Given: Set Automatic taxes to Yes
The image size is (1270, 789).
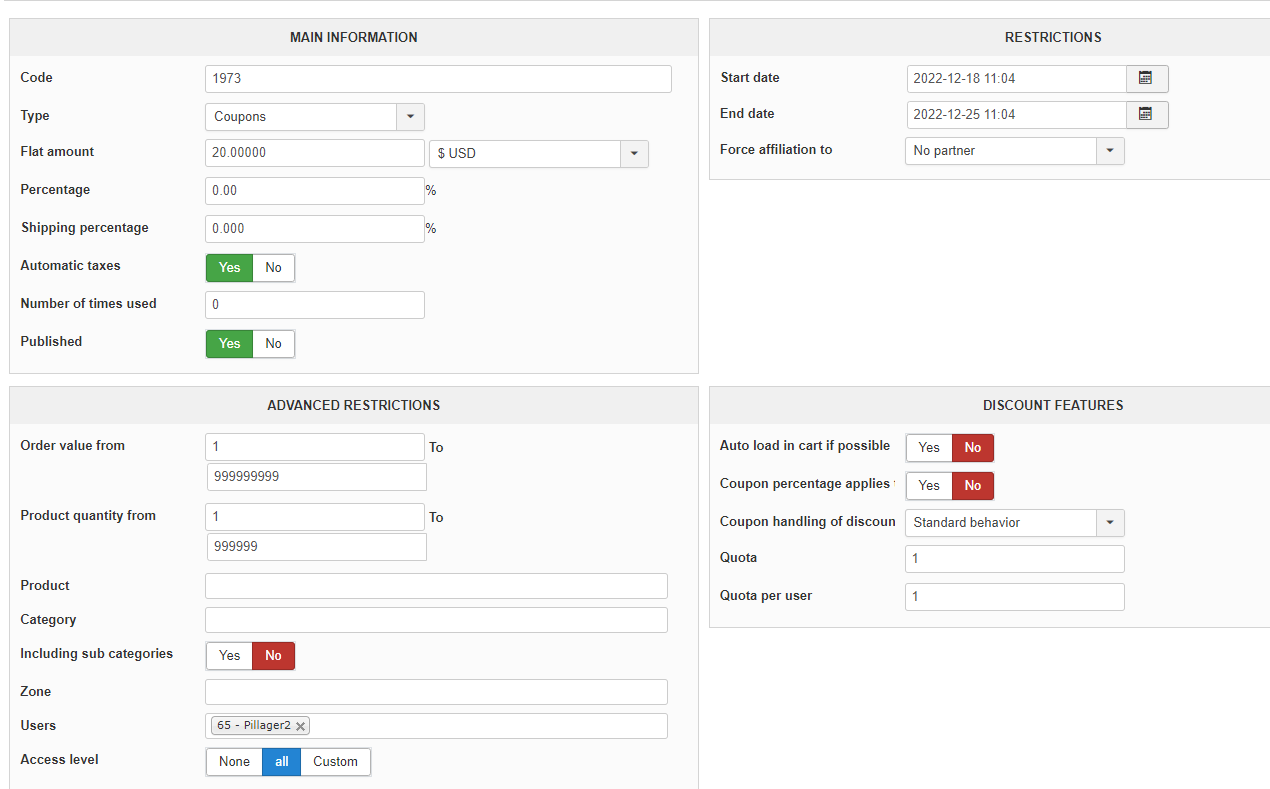Looking at the screenshot, I should pyautogui.click(x=230, y=268).
